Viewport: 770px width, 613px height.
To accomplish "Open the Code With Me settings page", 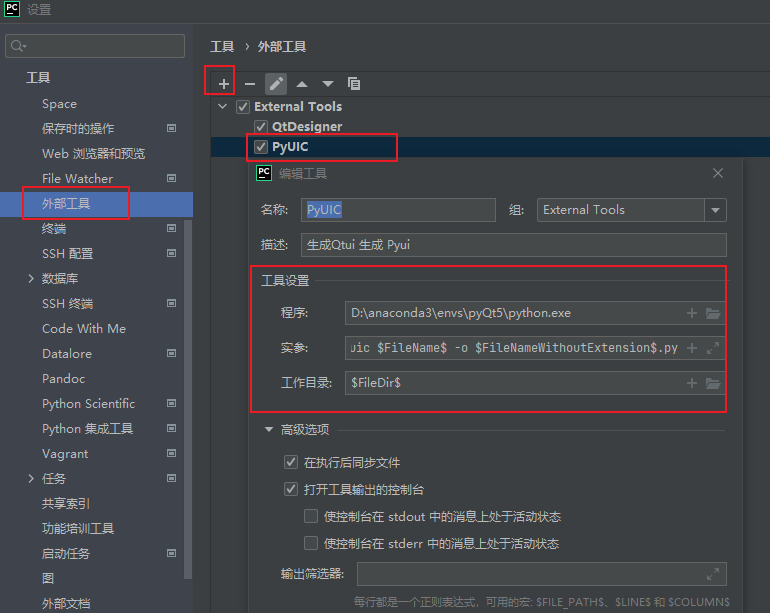I will 84,329.
